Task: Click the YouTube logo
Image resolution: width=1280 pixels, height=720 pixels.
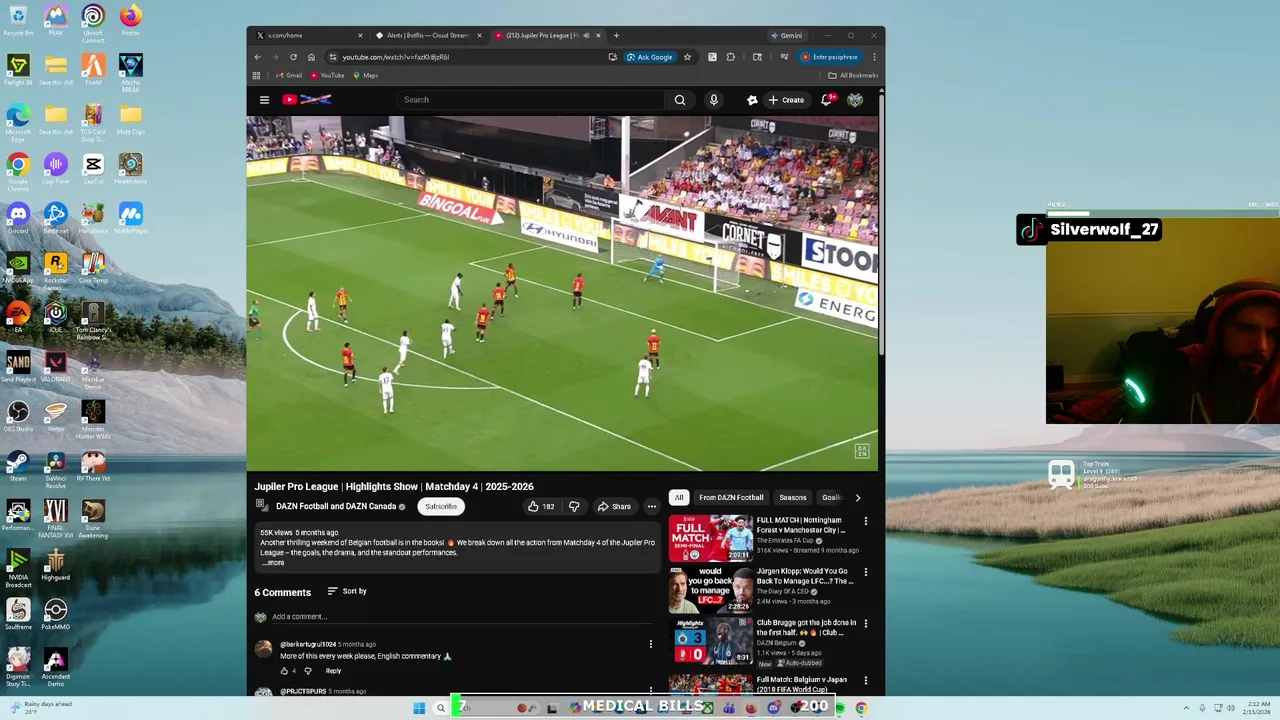Action: point(306,99)
